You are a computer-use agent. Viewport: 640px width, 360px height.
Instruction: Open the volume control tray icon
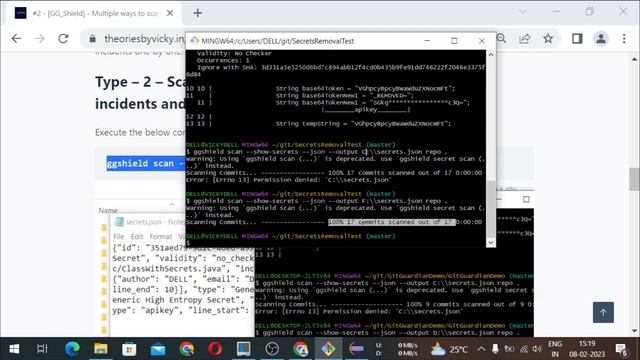[x=537, y=349]
